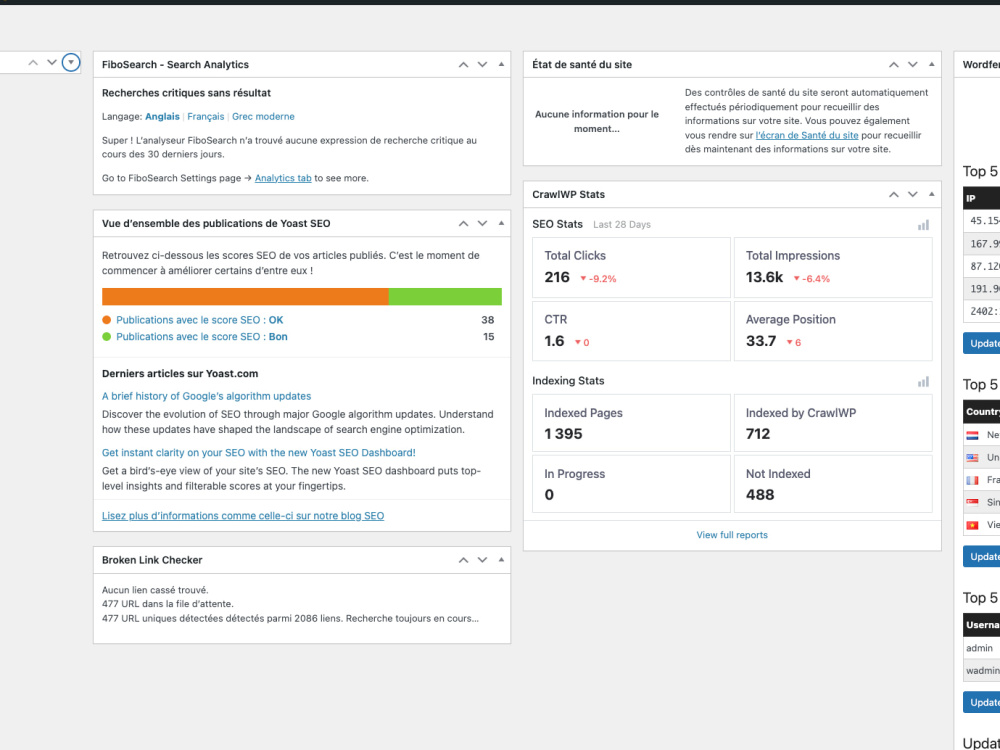Click green segment of SEO score bar
This screenshot has width=1000, height=750.
[x=445, y=297]
